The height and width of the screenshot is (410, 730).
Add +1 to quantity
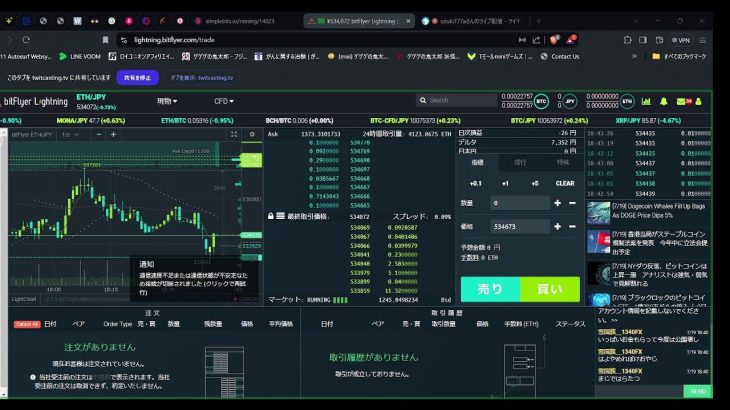pyautogui.click(x=505, y=183)
